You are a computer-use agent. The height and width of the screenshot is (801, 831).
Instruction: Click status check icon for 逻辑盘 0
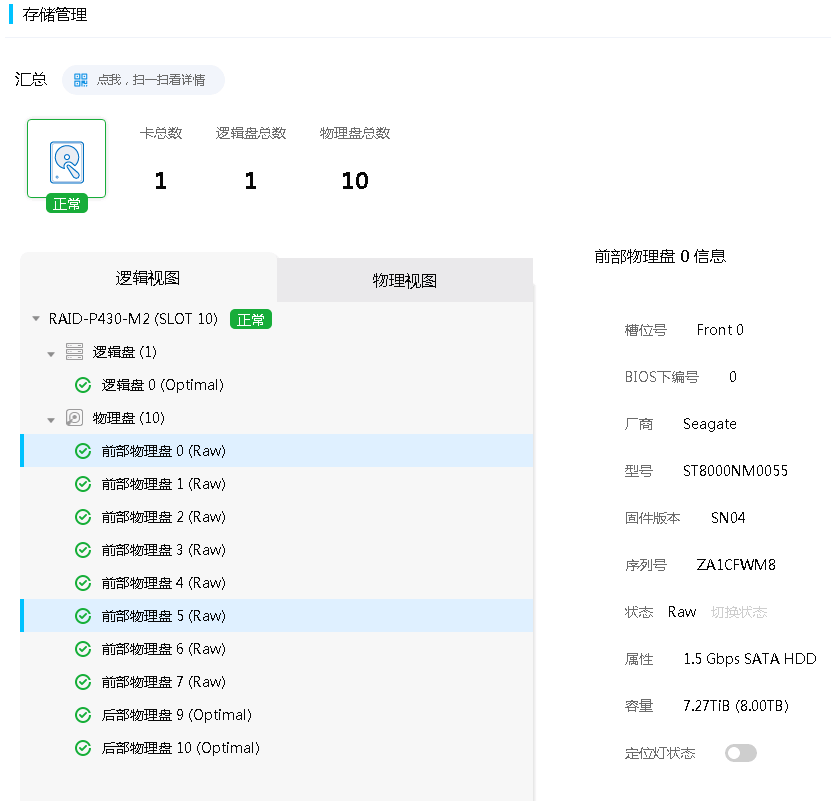pyautogui.click(x=83, y=385)
